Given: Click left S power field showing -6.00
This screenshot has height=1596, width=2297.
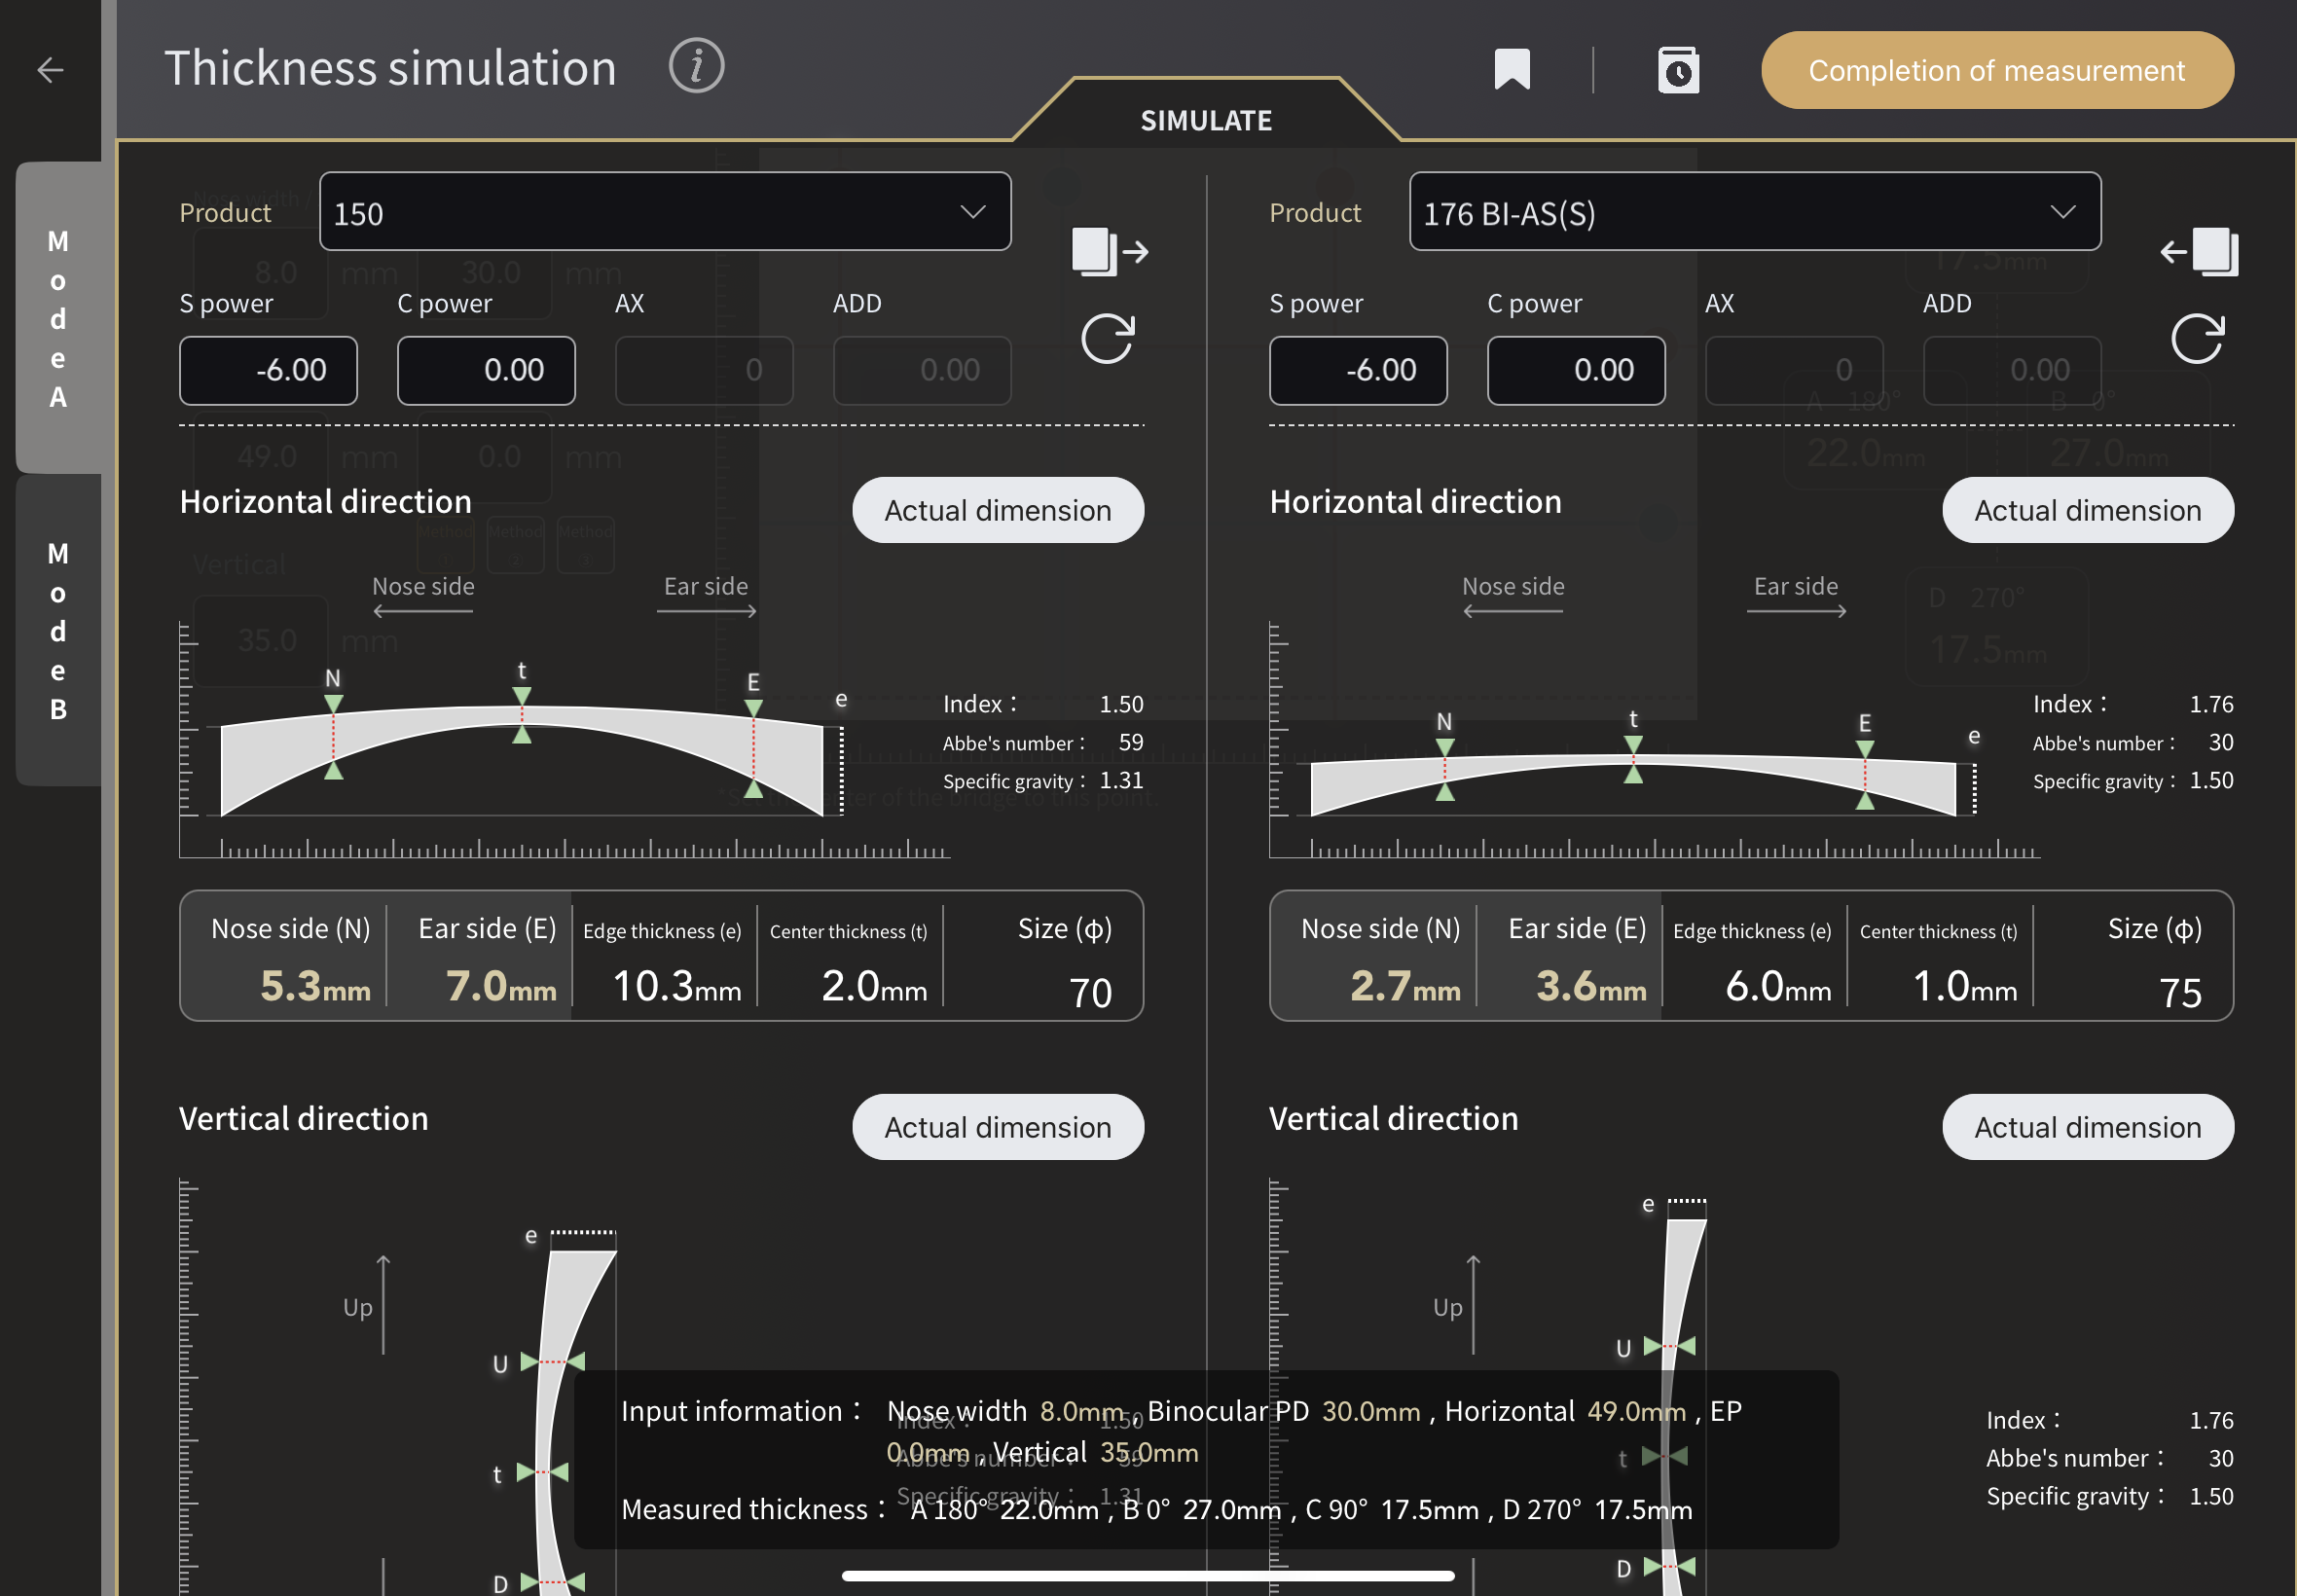Looking at the screenshot, I should coord(268,370).
